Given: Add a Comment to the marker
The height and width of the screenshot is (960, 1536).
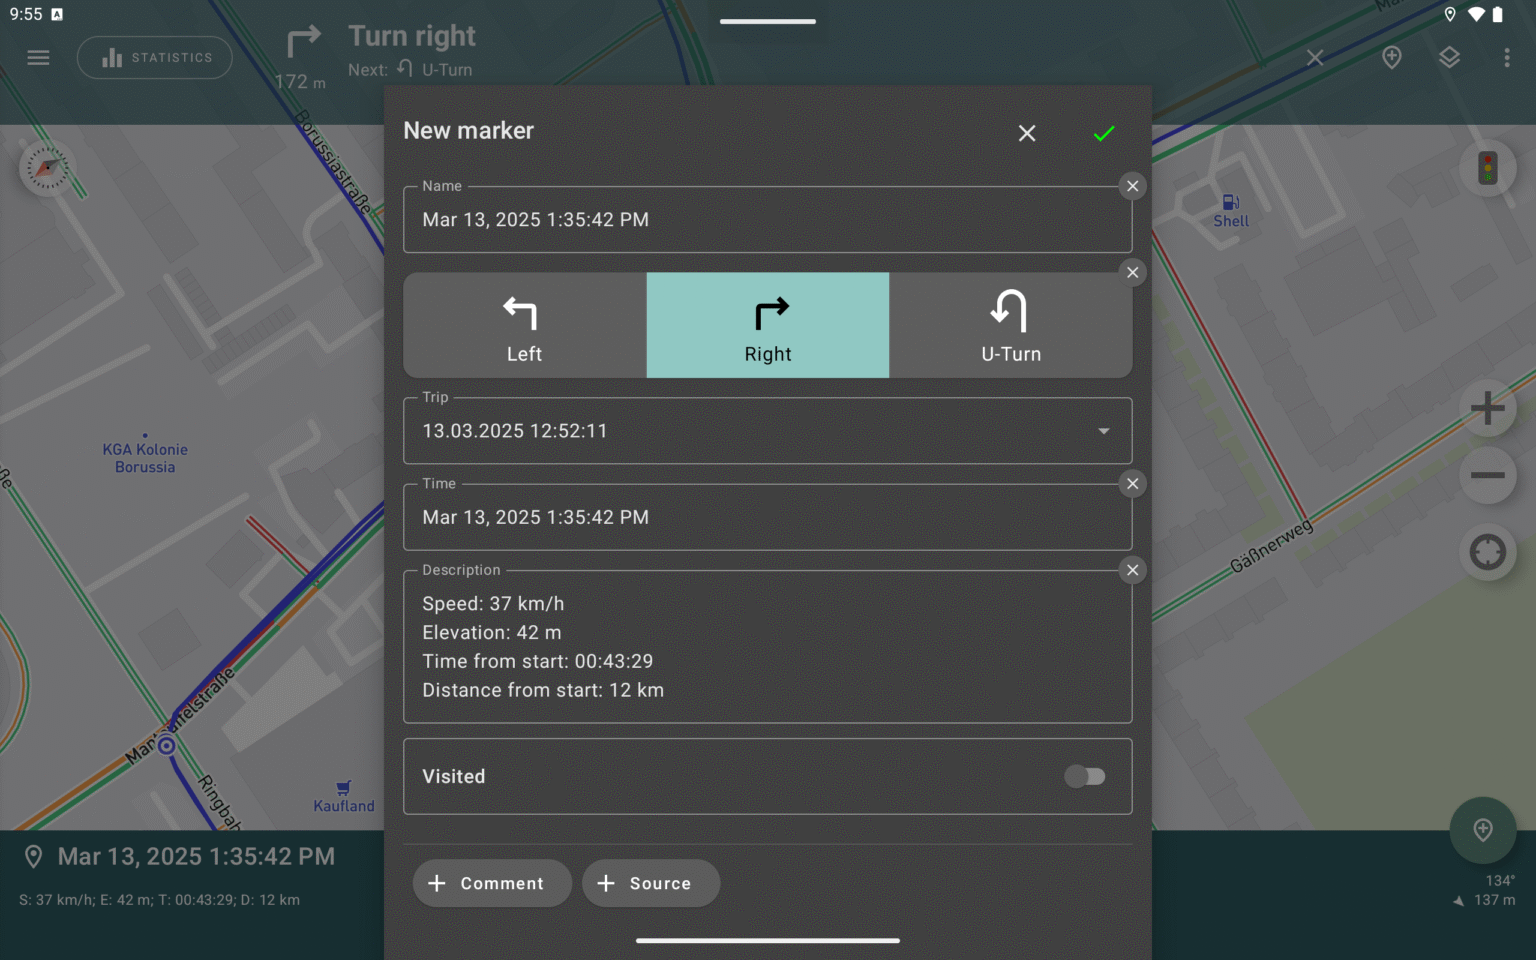Looking at the screenshot, I should click(492, 883).
